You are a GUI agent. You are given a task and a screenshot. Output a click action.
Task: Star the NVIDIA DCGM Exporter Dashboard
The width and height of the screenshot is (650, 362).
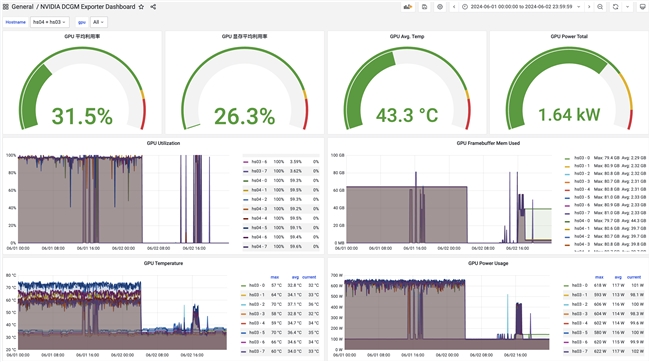click(x=141, y=7)
